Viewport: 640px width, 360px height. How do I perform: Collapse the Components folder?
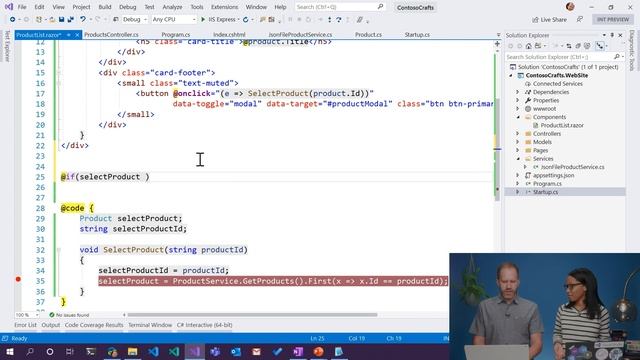[x=518, y=117]
